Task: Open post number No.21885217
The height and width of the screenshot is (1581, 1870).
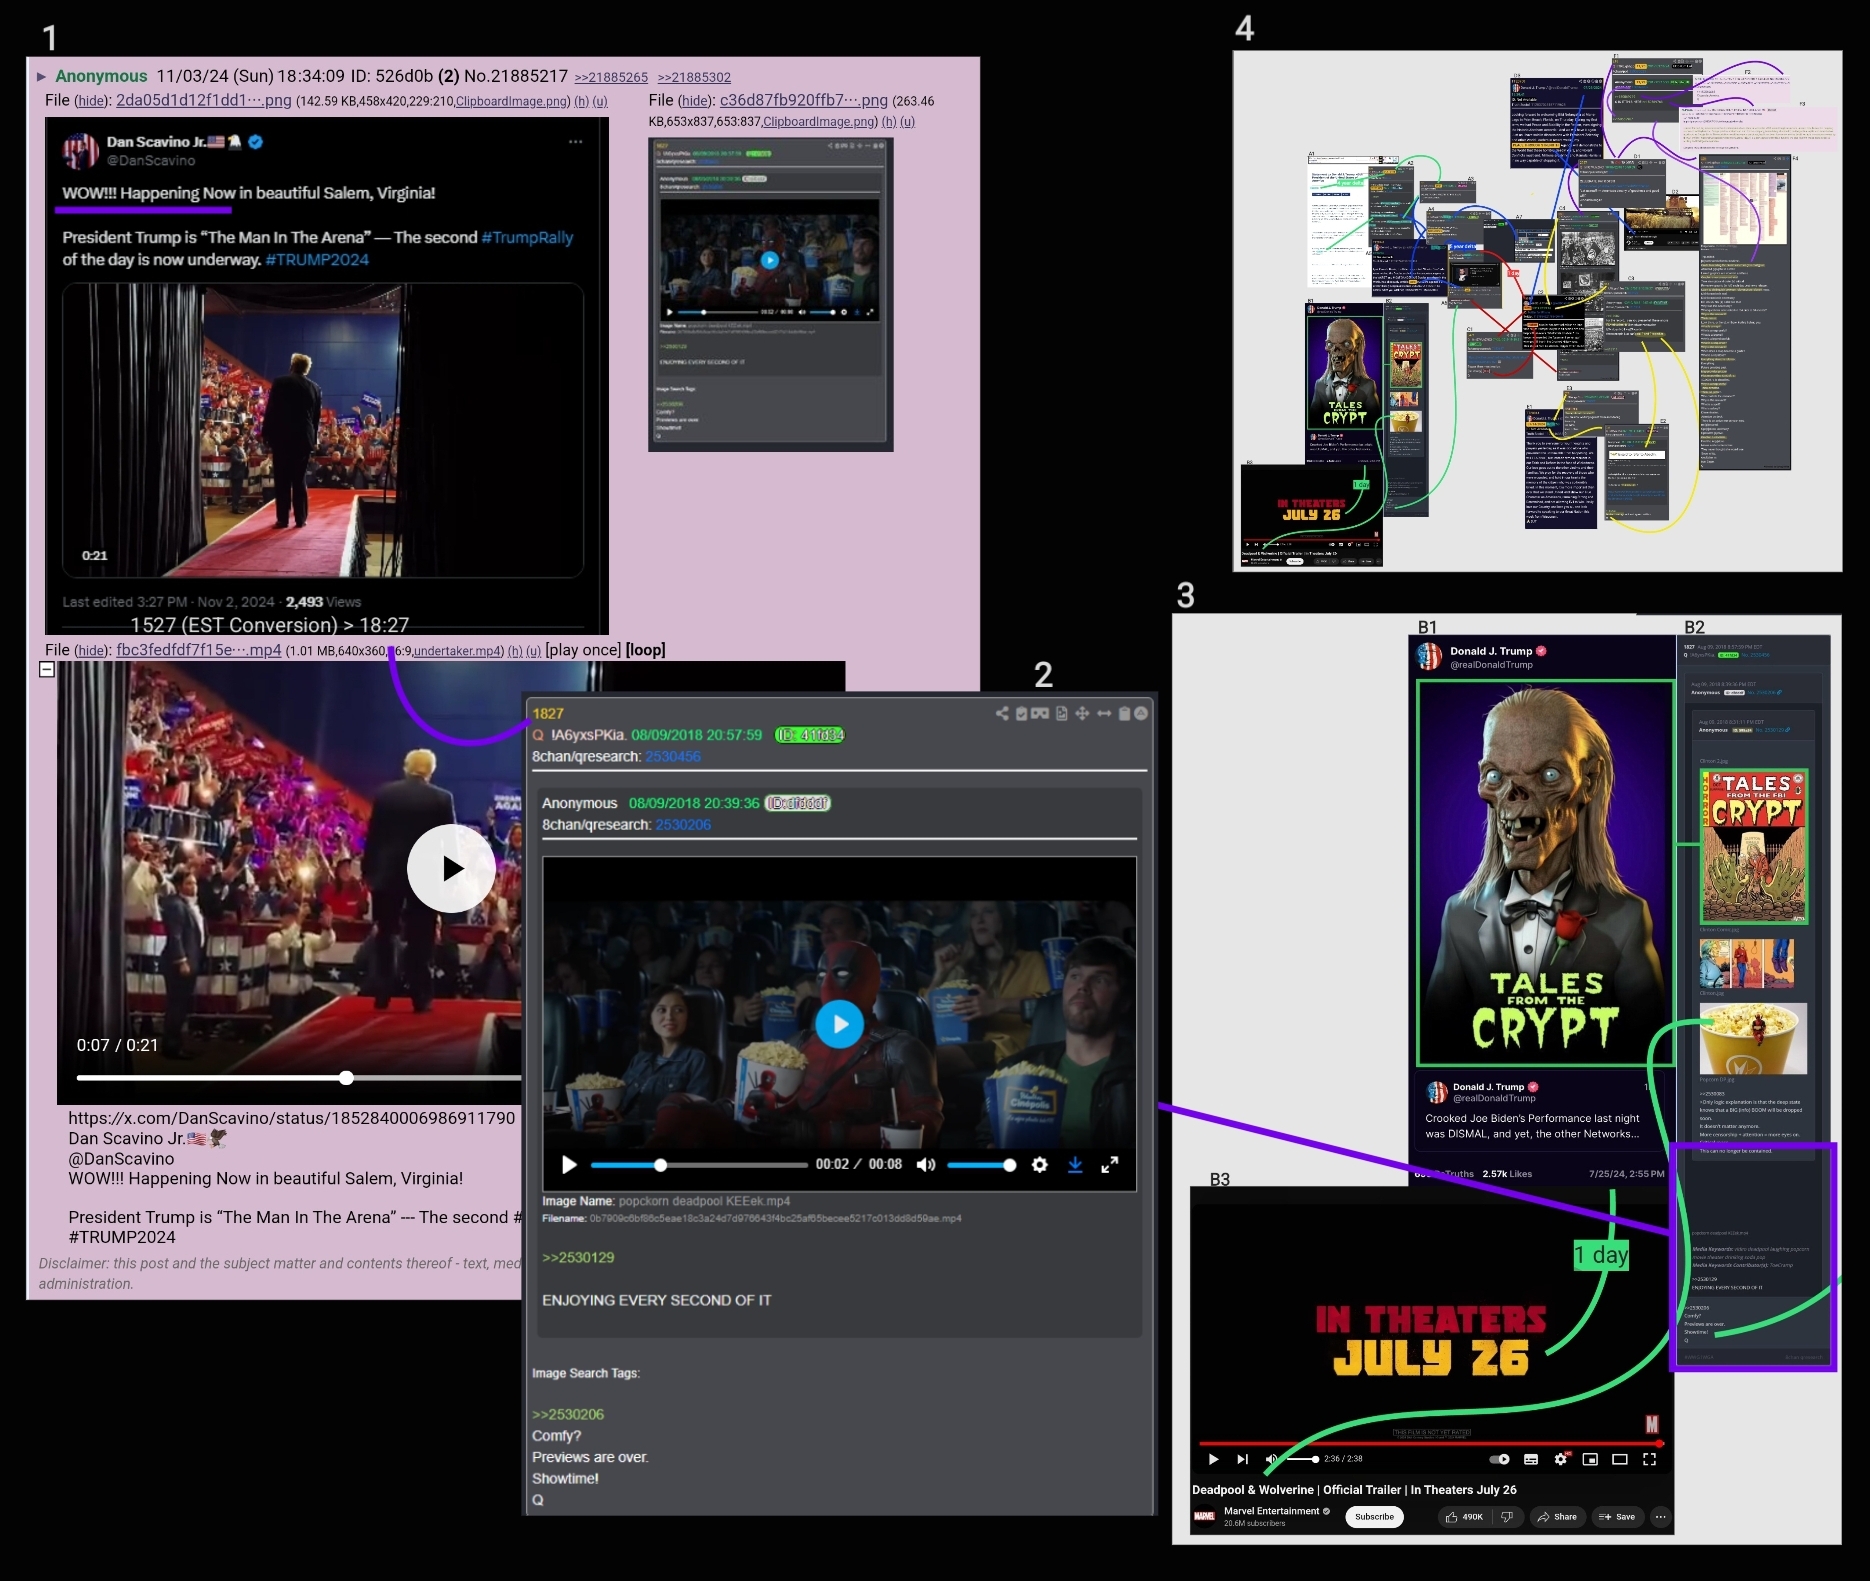Action: [516, 76]
